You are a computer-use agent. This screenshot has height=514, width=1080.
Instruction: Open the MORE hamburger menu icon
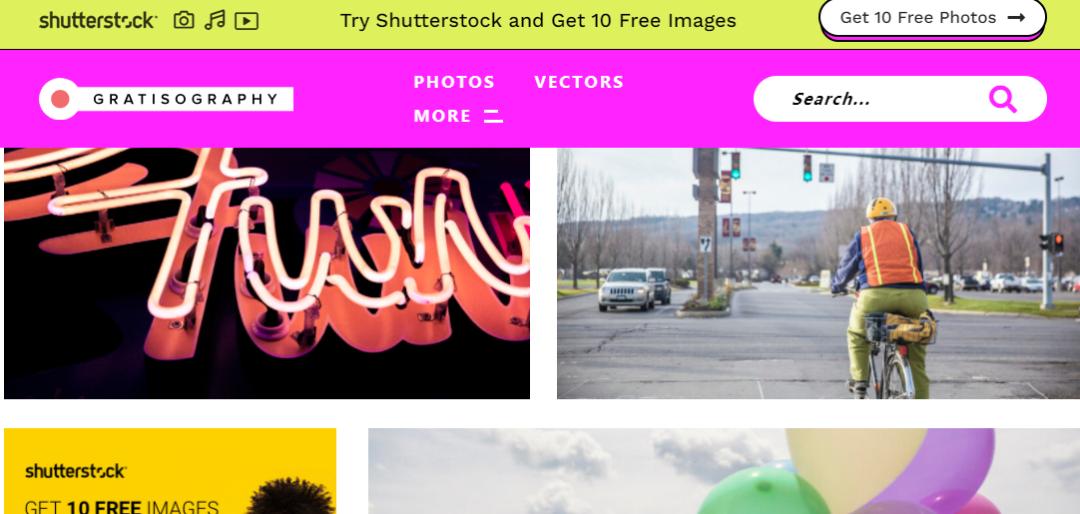pos(493,116)
